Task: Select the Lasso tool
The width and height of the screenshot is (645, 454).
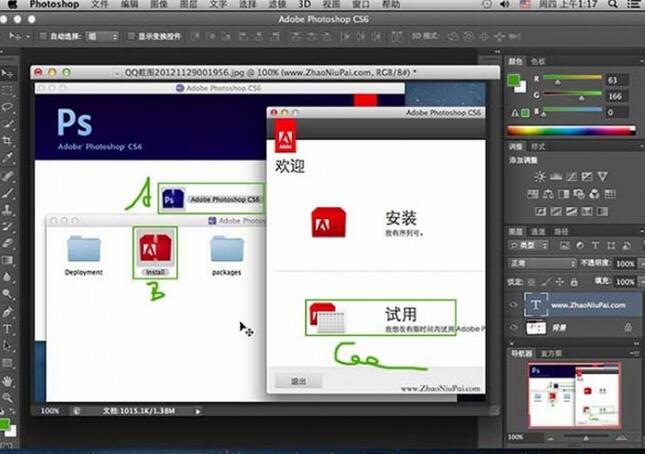Action: click(x=7, y=107)
